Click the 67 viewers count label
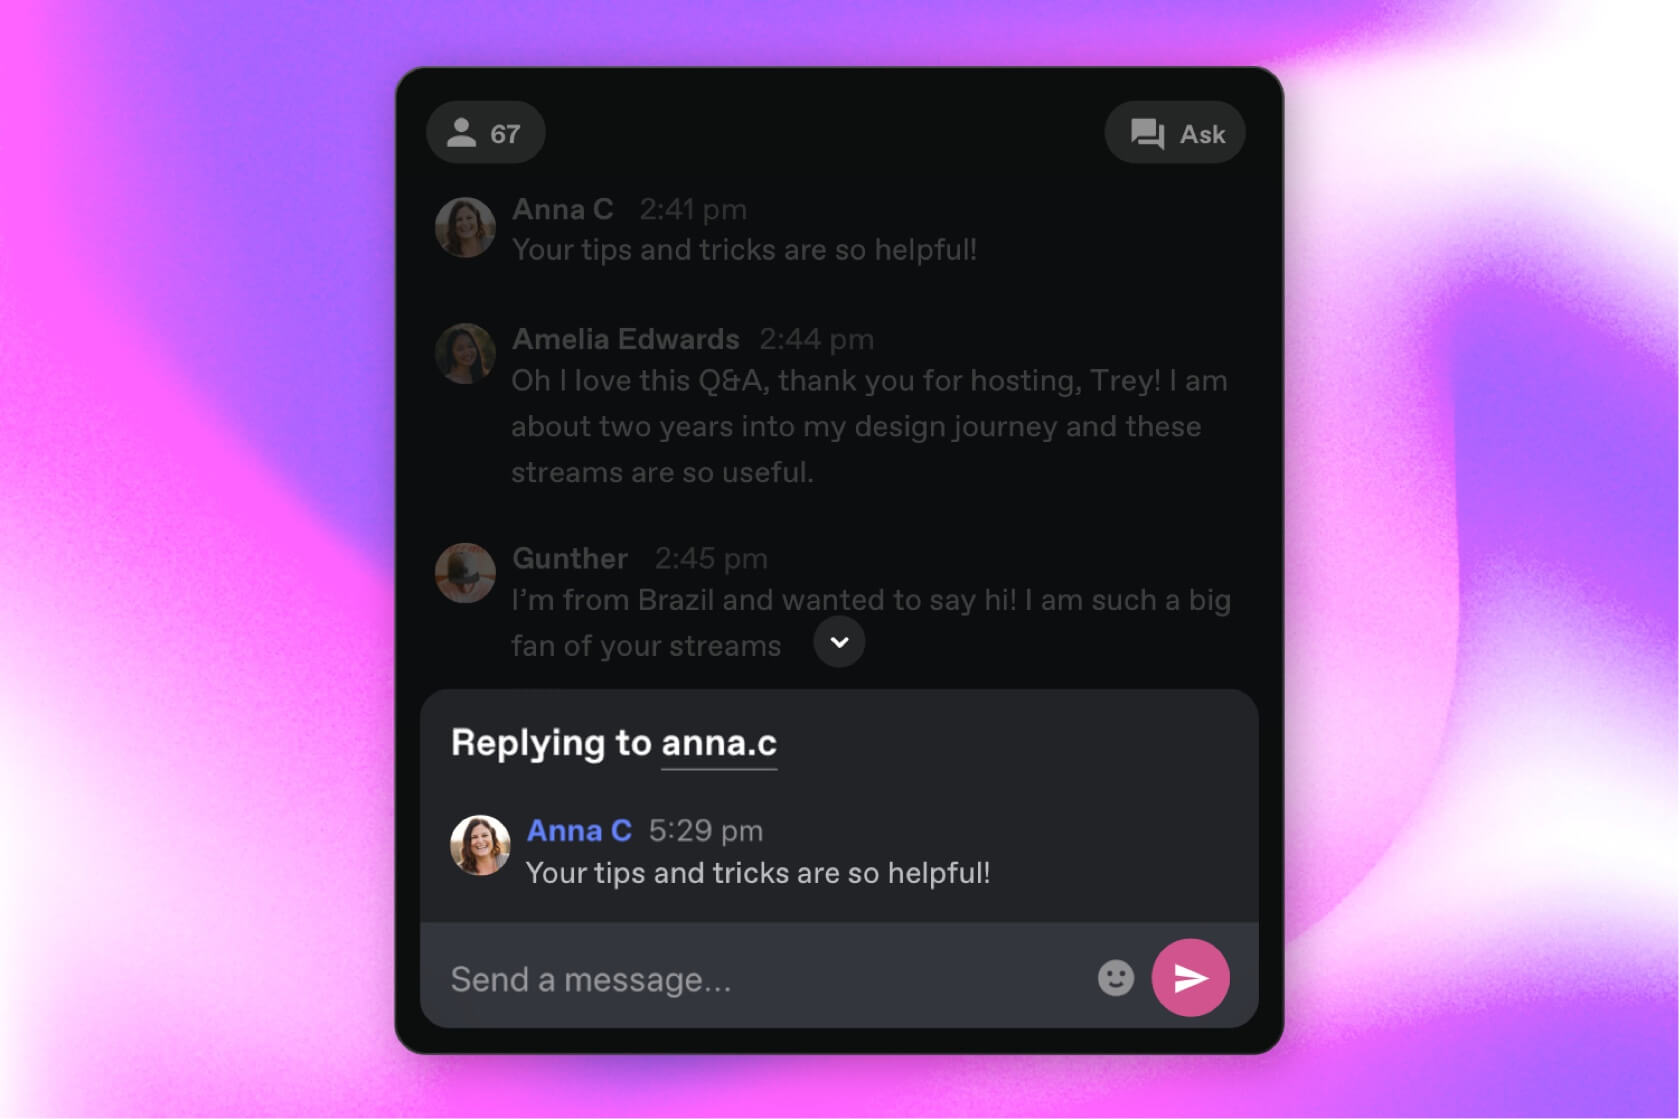1680x1119 pixels. click(x=505, y=134)
